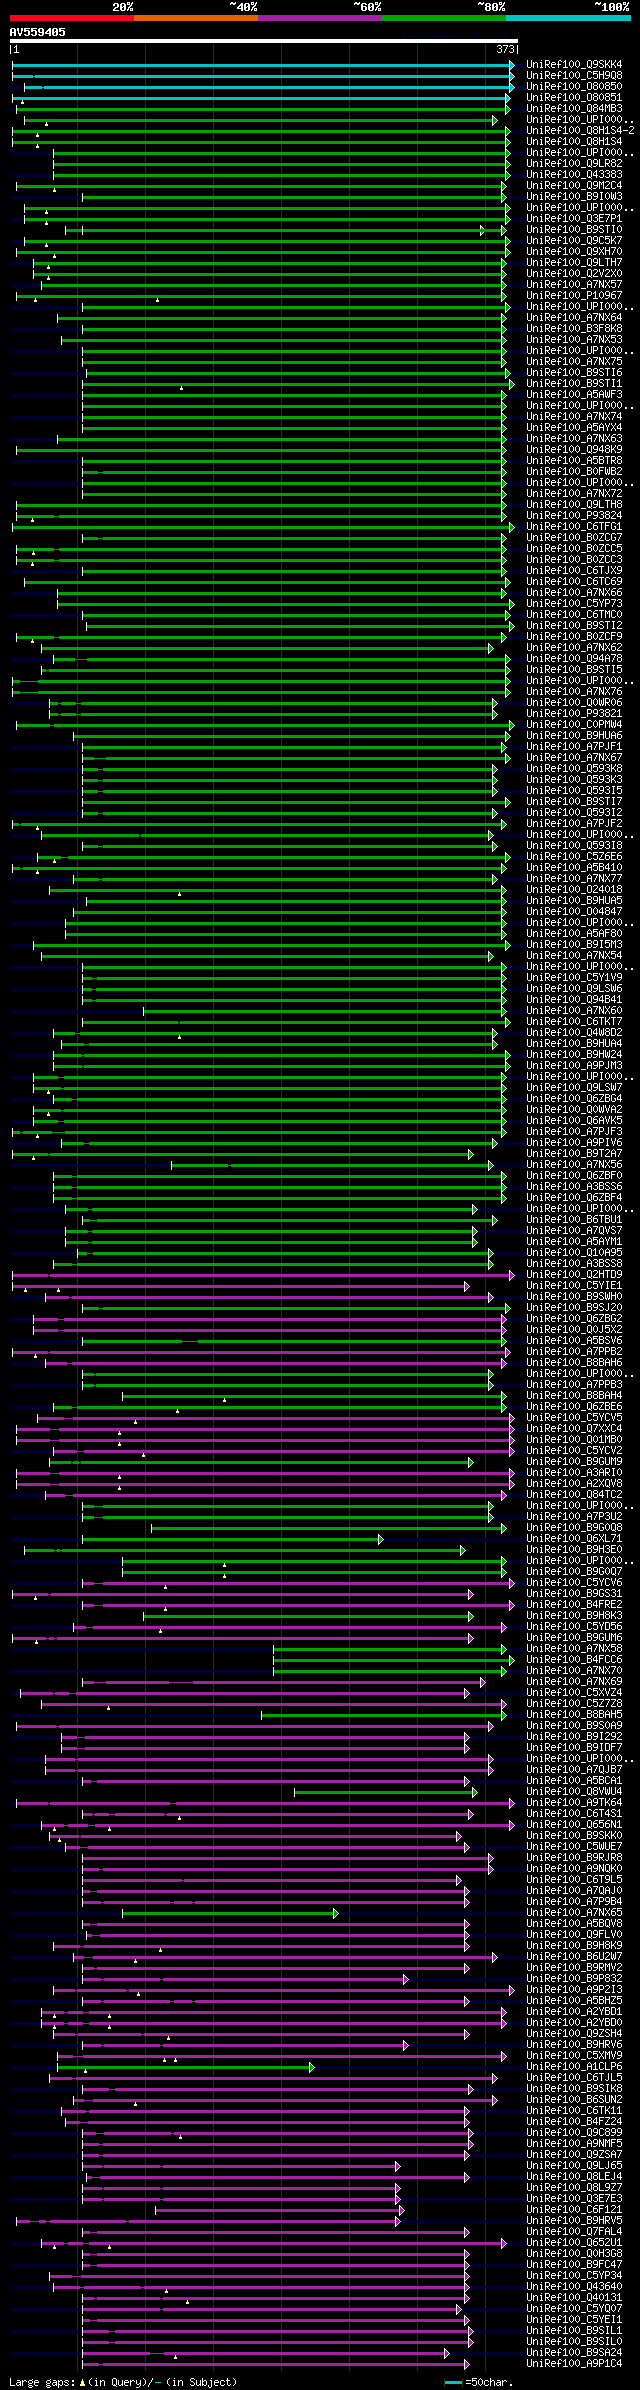The height and width of the screenshot is (2390, 640).
Task: Select the UniRef100_P10967 label
Action: [x=574, y=296]
